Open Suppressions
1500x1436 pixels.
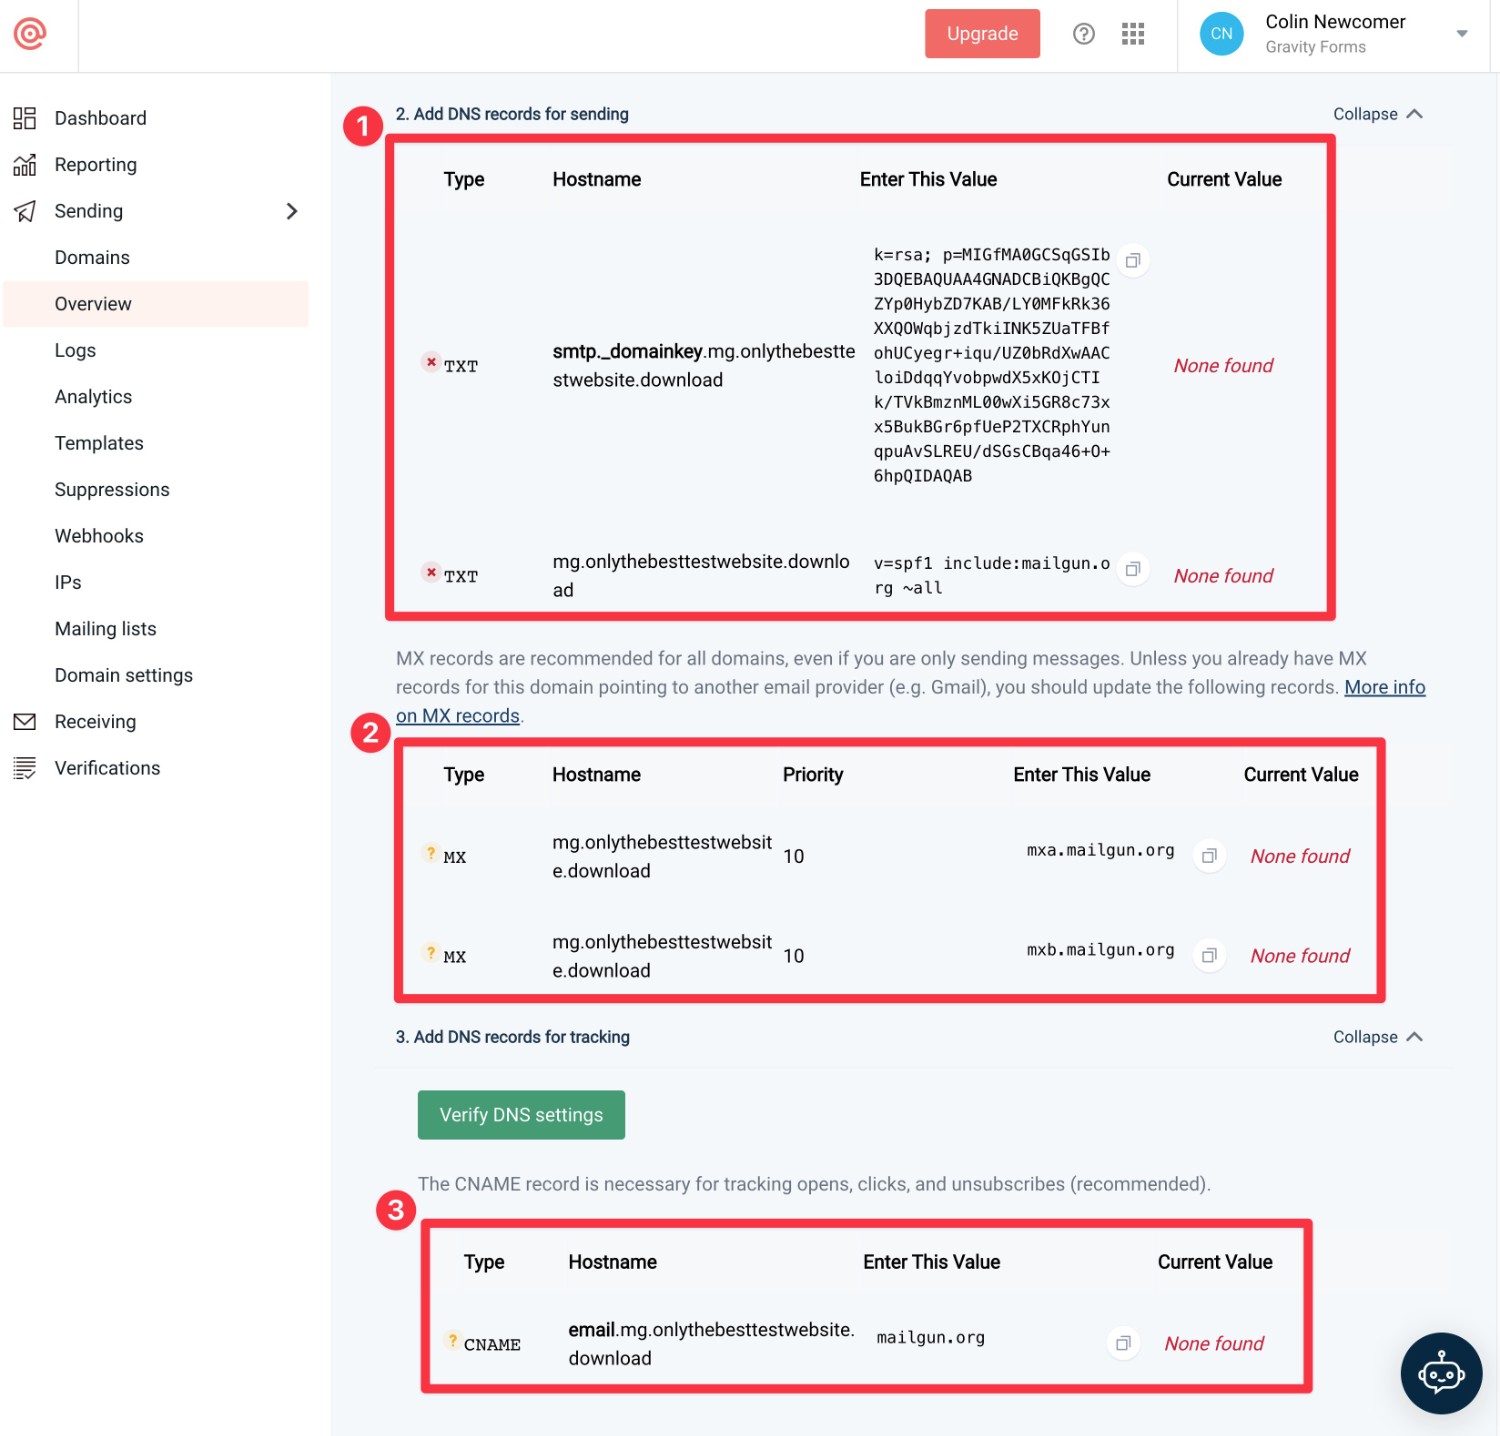point(112,490)
